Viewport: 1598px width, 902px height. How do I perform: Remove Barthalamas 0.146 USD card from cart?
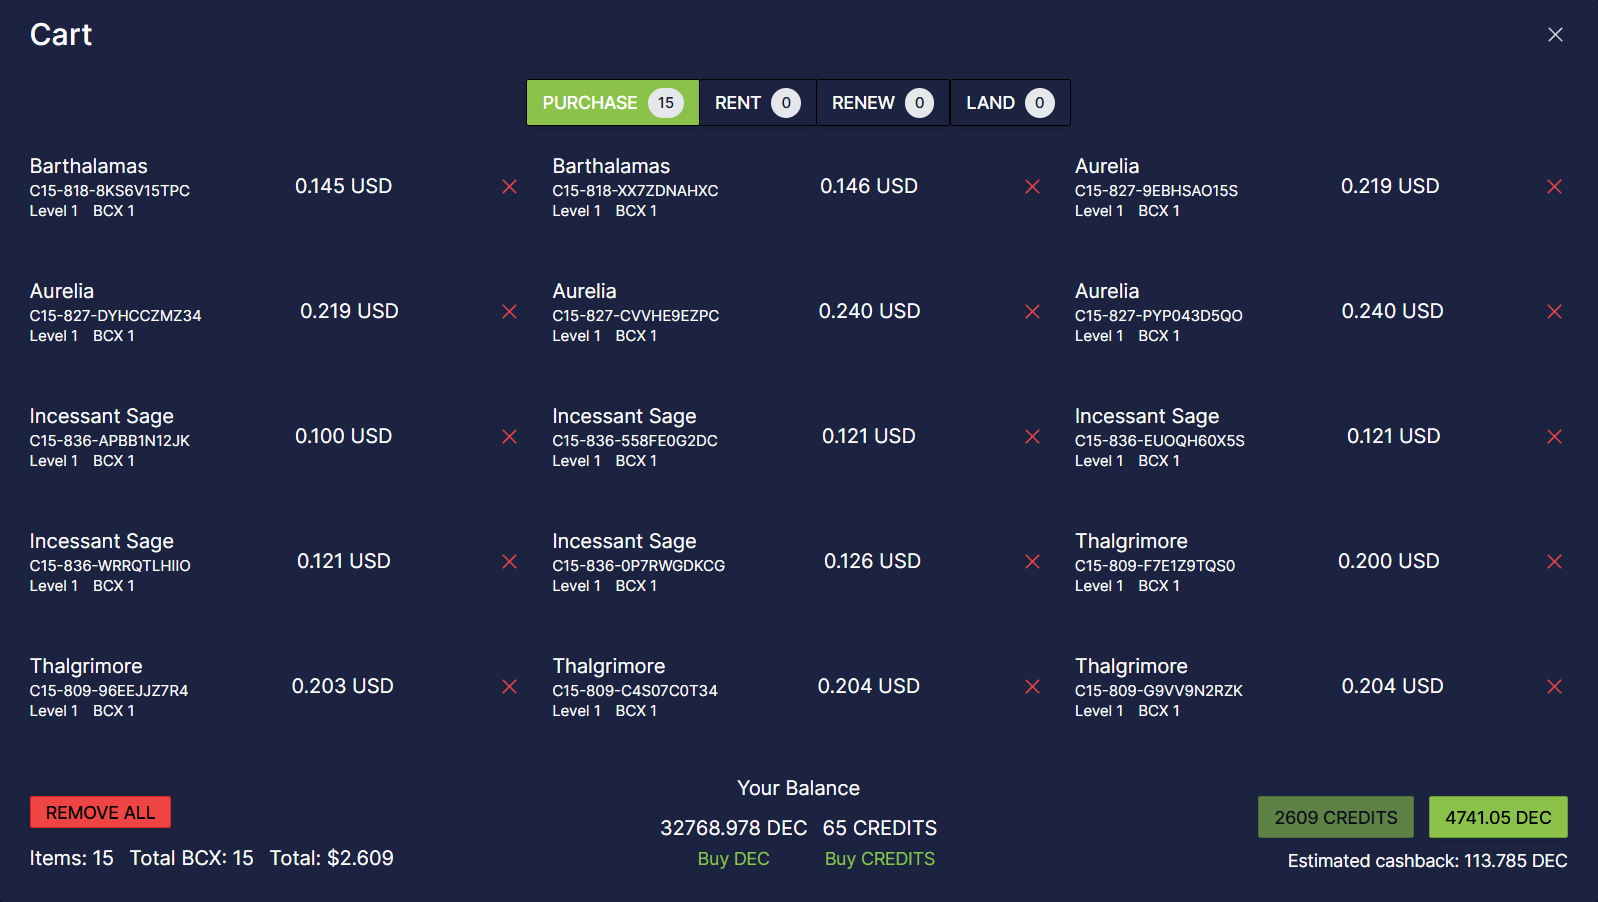1032,187
